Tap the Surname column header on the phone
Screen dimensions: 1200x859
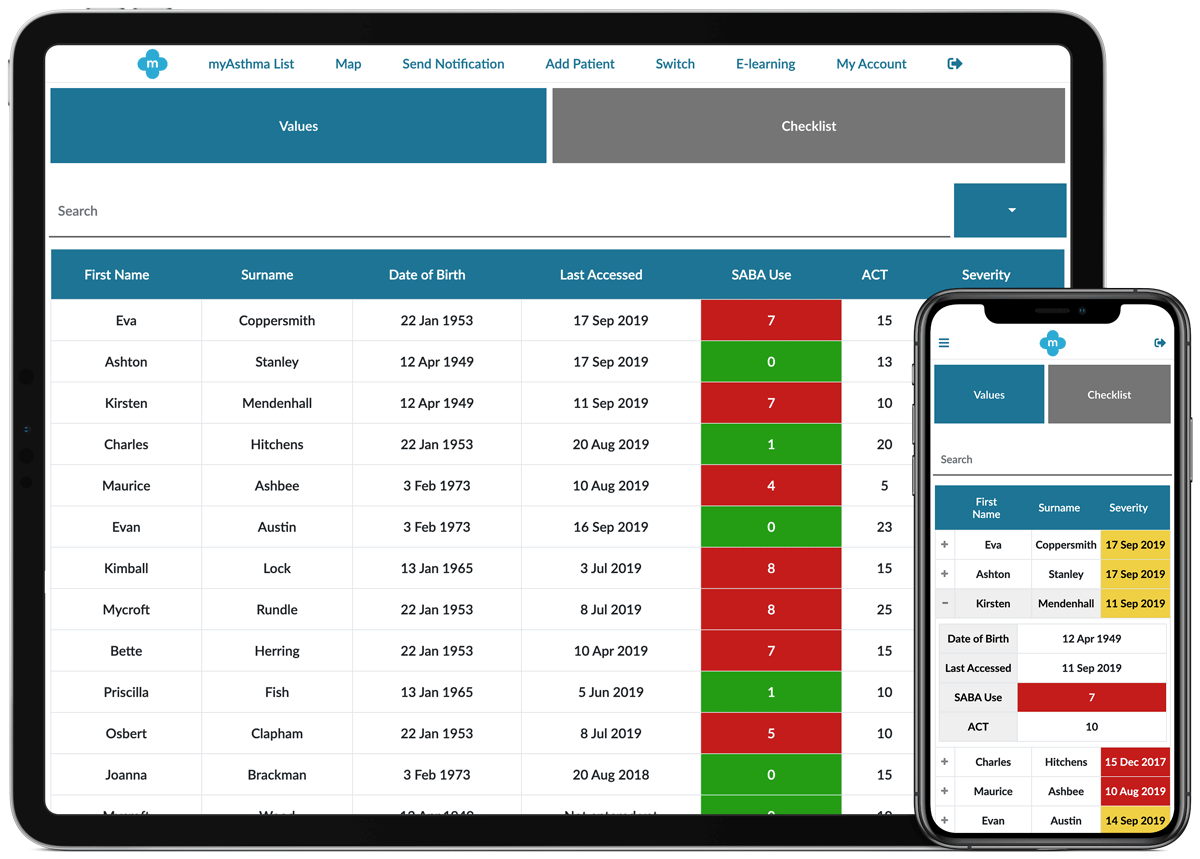tap(1059, 508)
